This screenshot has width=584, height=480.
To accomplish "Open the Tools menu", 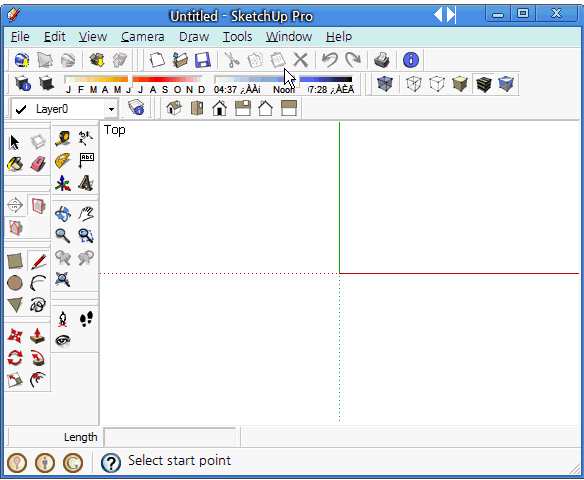I will pyautogui.click(x=237, y=37).
